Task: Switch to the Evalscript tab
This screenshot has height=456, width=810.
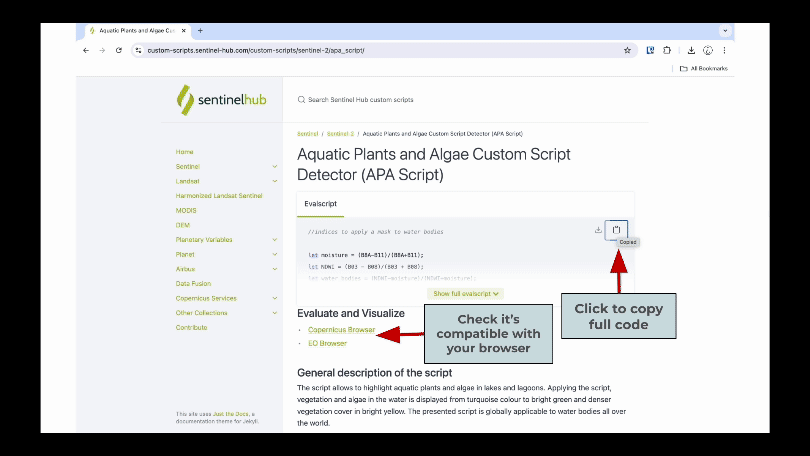Action: (x=320, y=204)
